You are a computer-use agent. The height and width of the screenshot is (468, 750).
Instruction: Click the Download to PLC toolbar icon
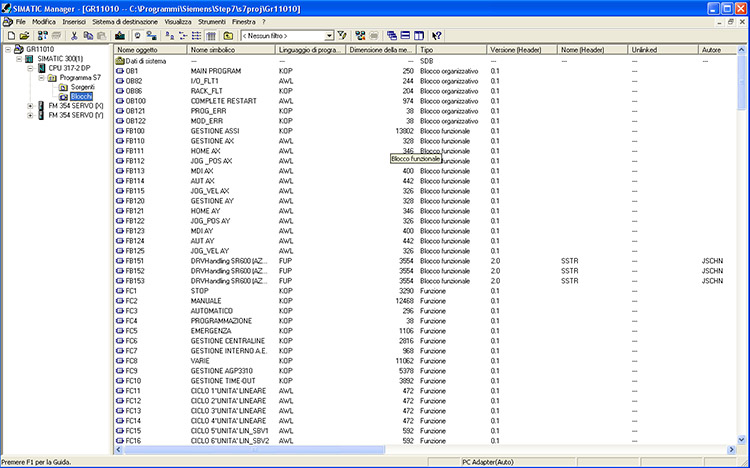[x=120, y=35]
